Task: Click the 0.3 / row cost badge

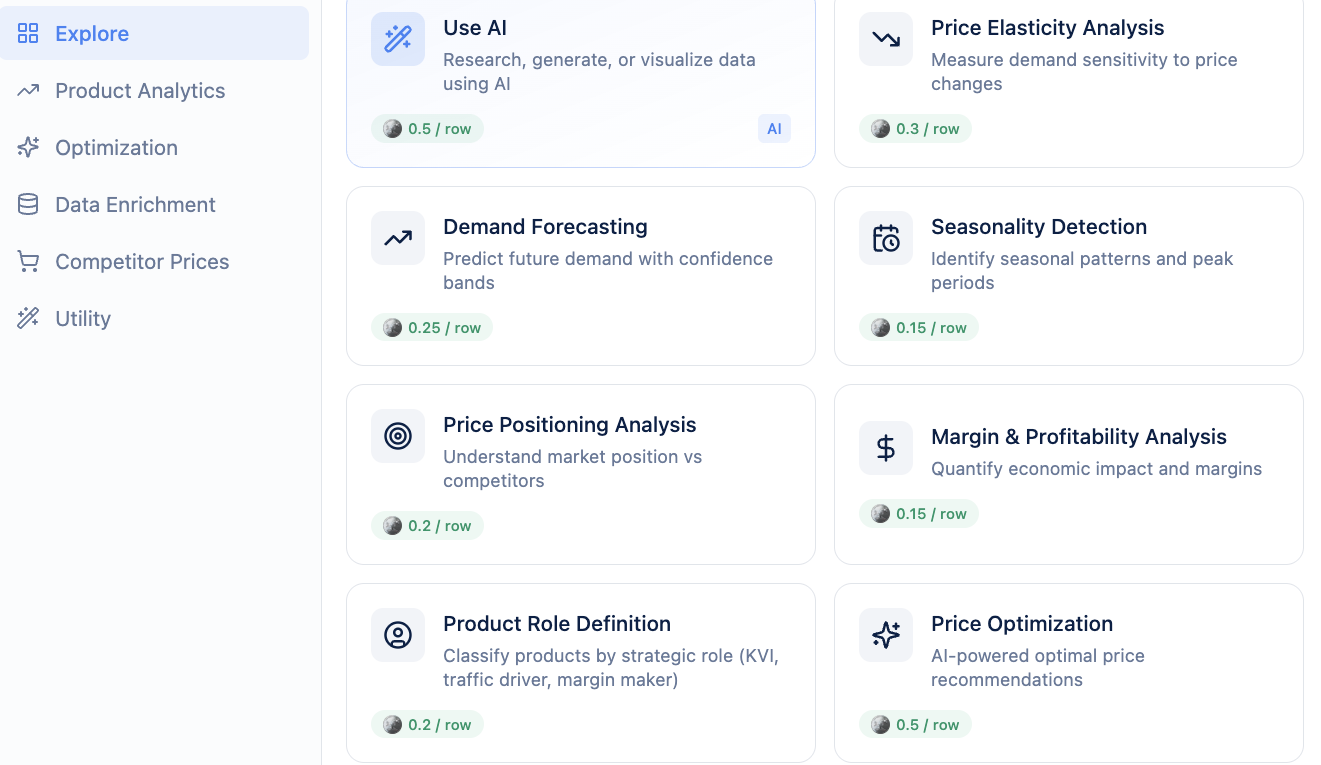Action: [915, 128]
